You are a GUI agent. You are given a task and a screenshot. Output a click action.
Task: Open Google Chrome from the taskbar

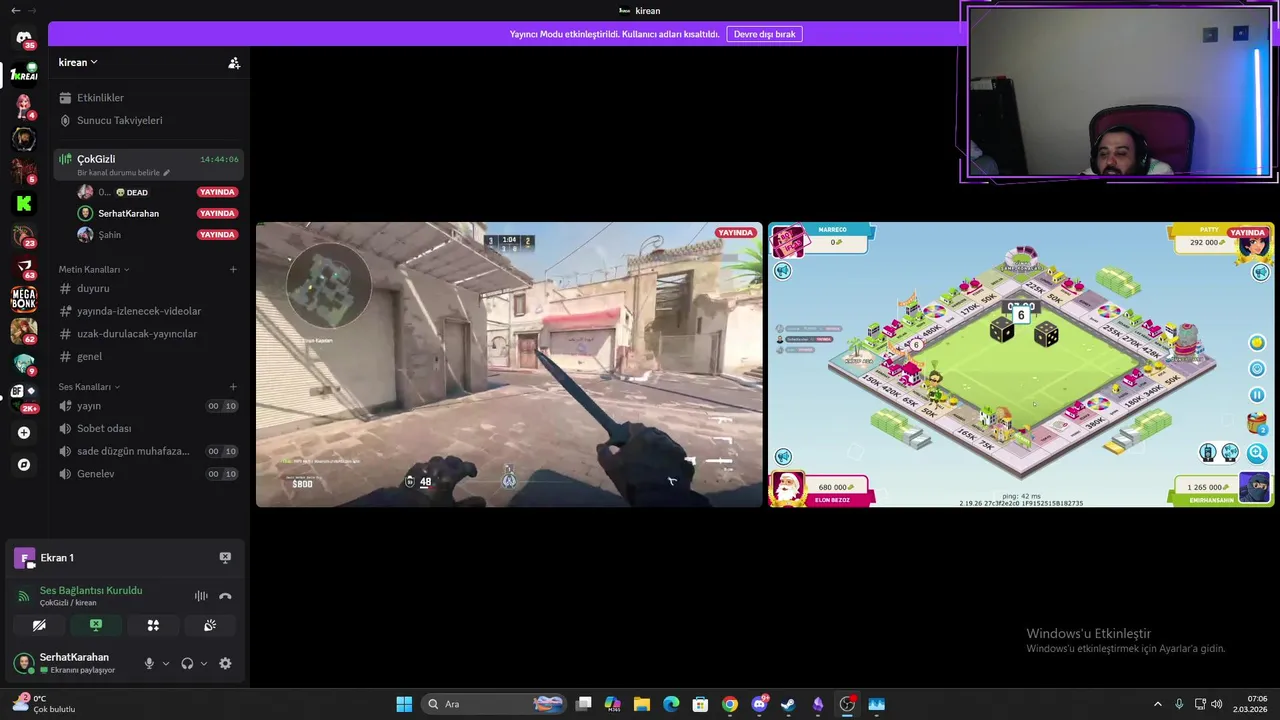click(730, 704)
